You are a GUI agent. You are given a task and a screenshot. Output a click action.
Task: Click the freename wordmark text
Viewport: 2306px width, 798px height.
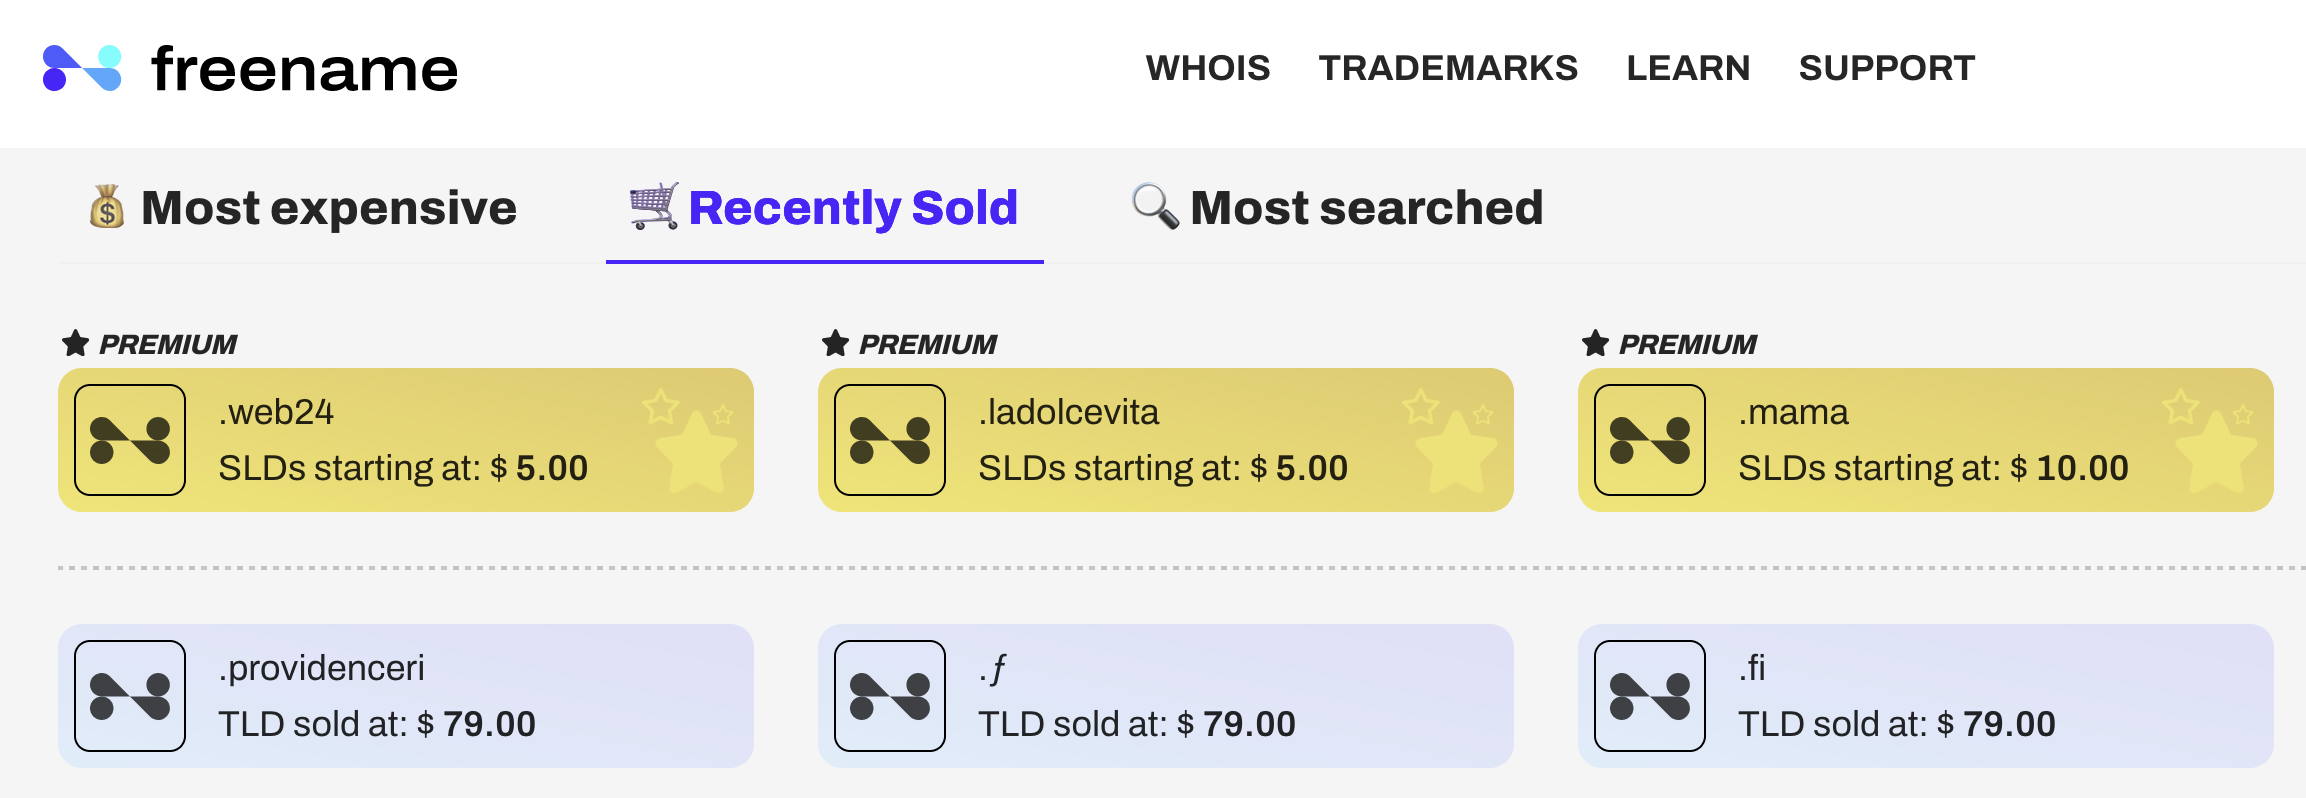(304, 70)
